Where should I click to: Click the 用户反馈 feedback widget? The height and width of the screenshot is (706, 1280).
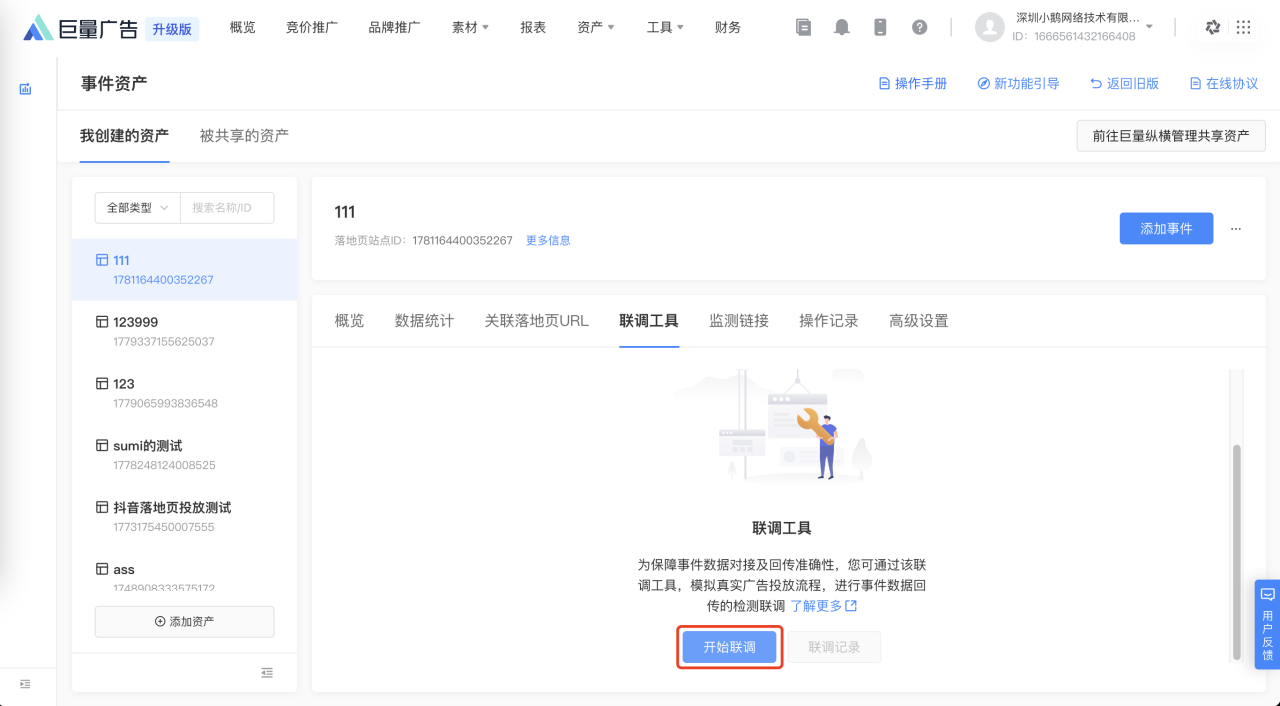pos(1267,624)
